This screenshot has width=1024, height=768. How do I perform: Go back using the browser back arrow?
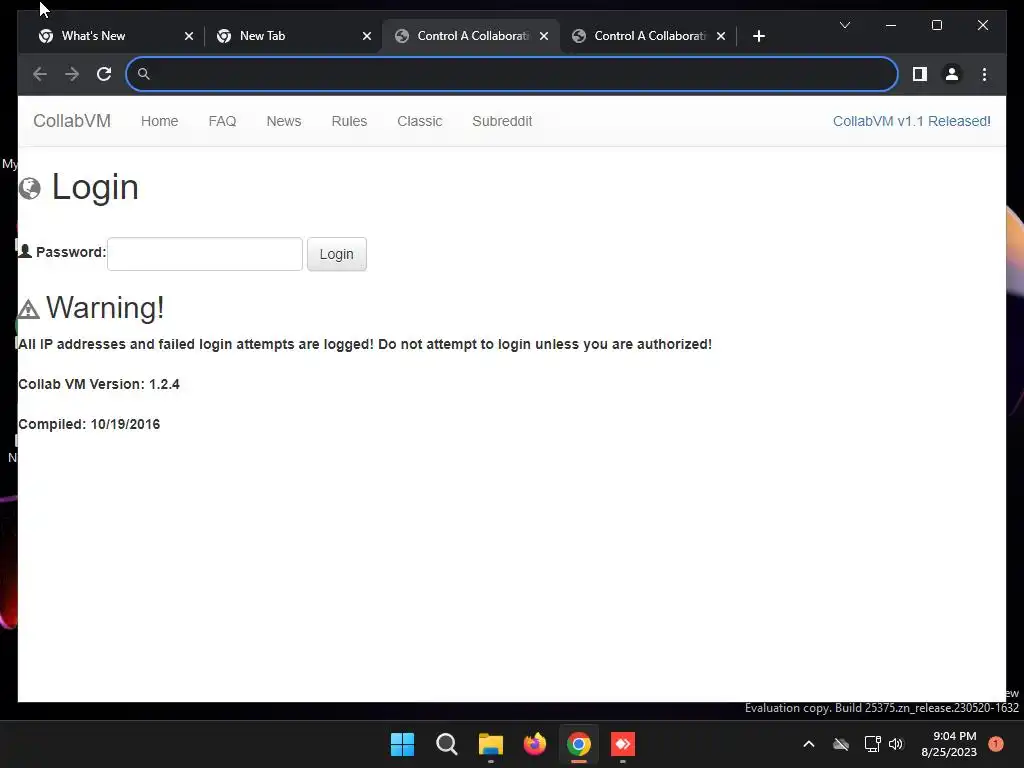40,74
